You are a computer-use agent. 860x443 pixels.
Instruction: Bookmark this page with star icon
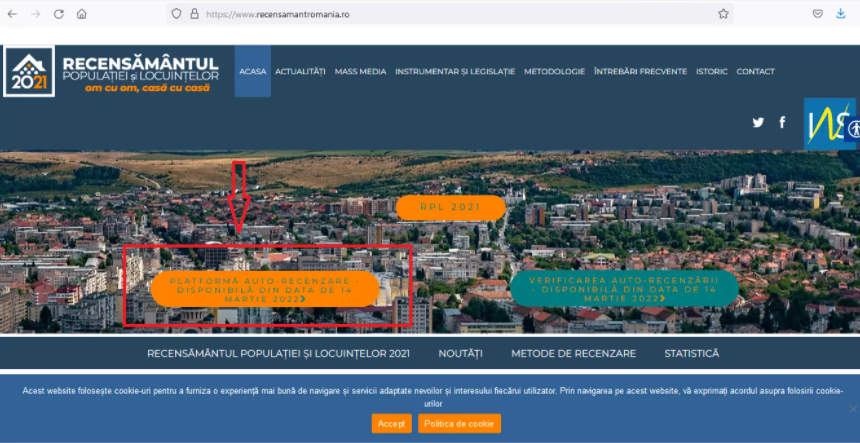(x=723, y=14)
